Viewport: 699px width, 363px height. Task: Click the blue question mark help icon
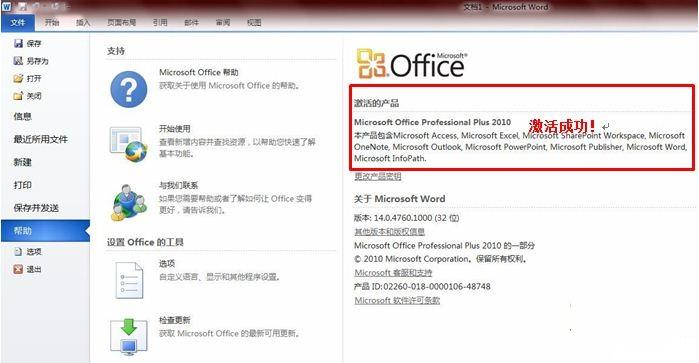click(x=129, y=90)
